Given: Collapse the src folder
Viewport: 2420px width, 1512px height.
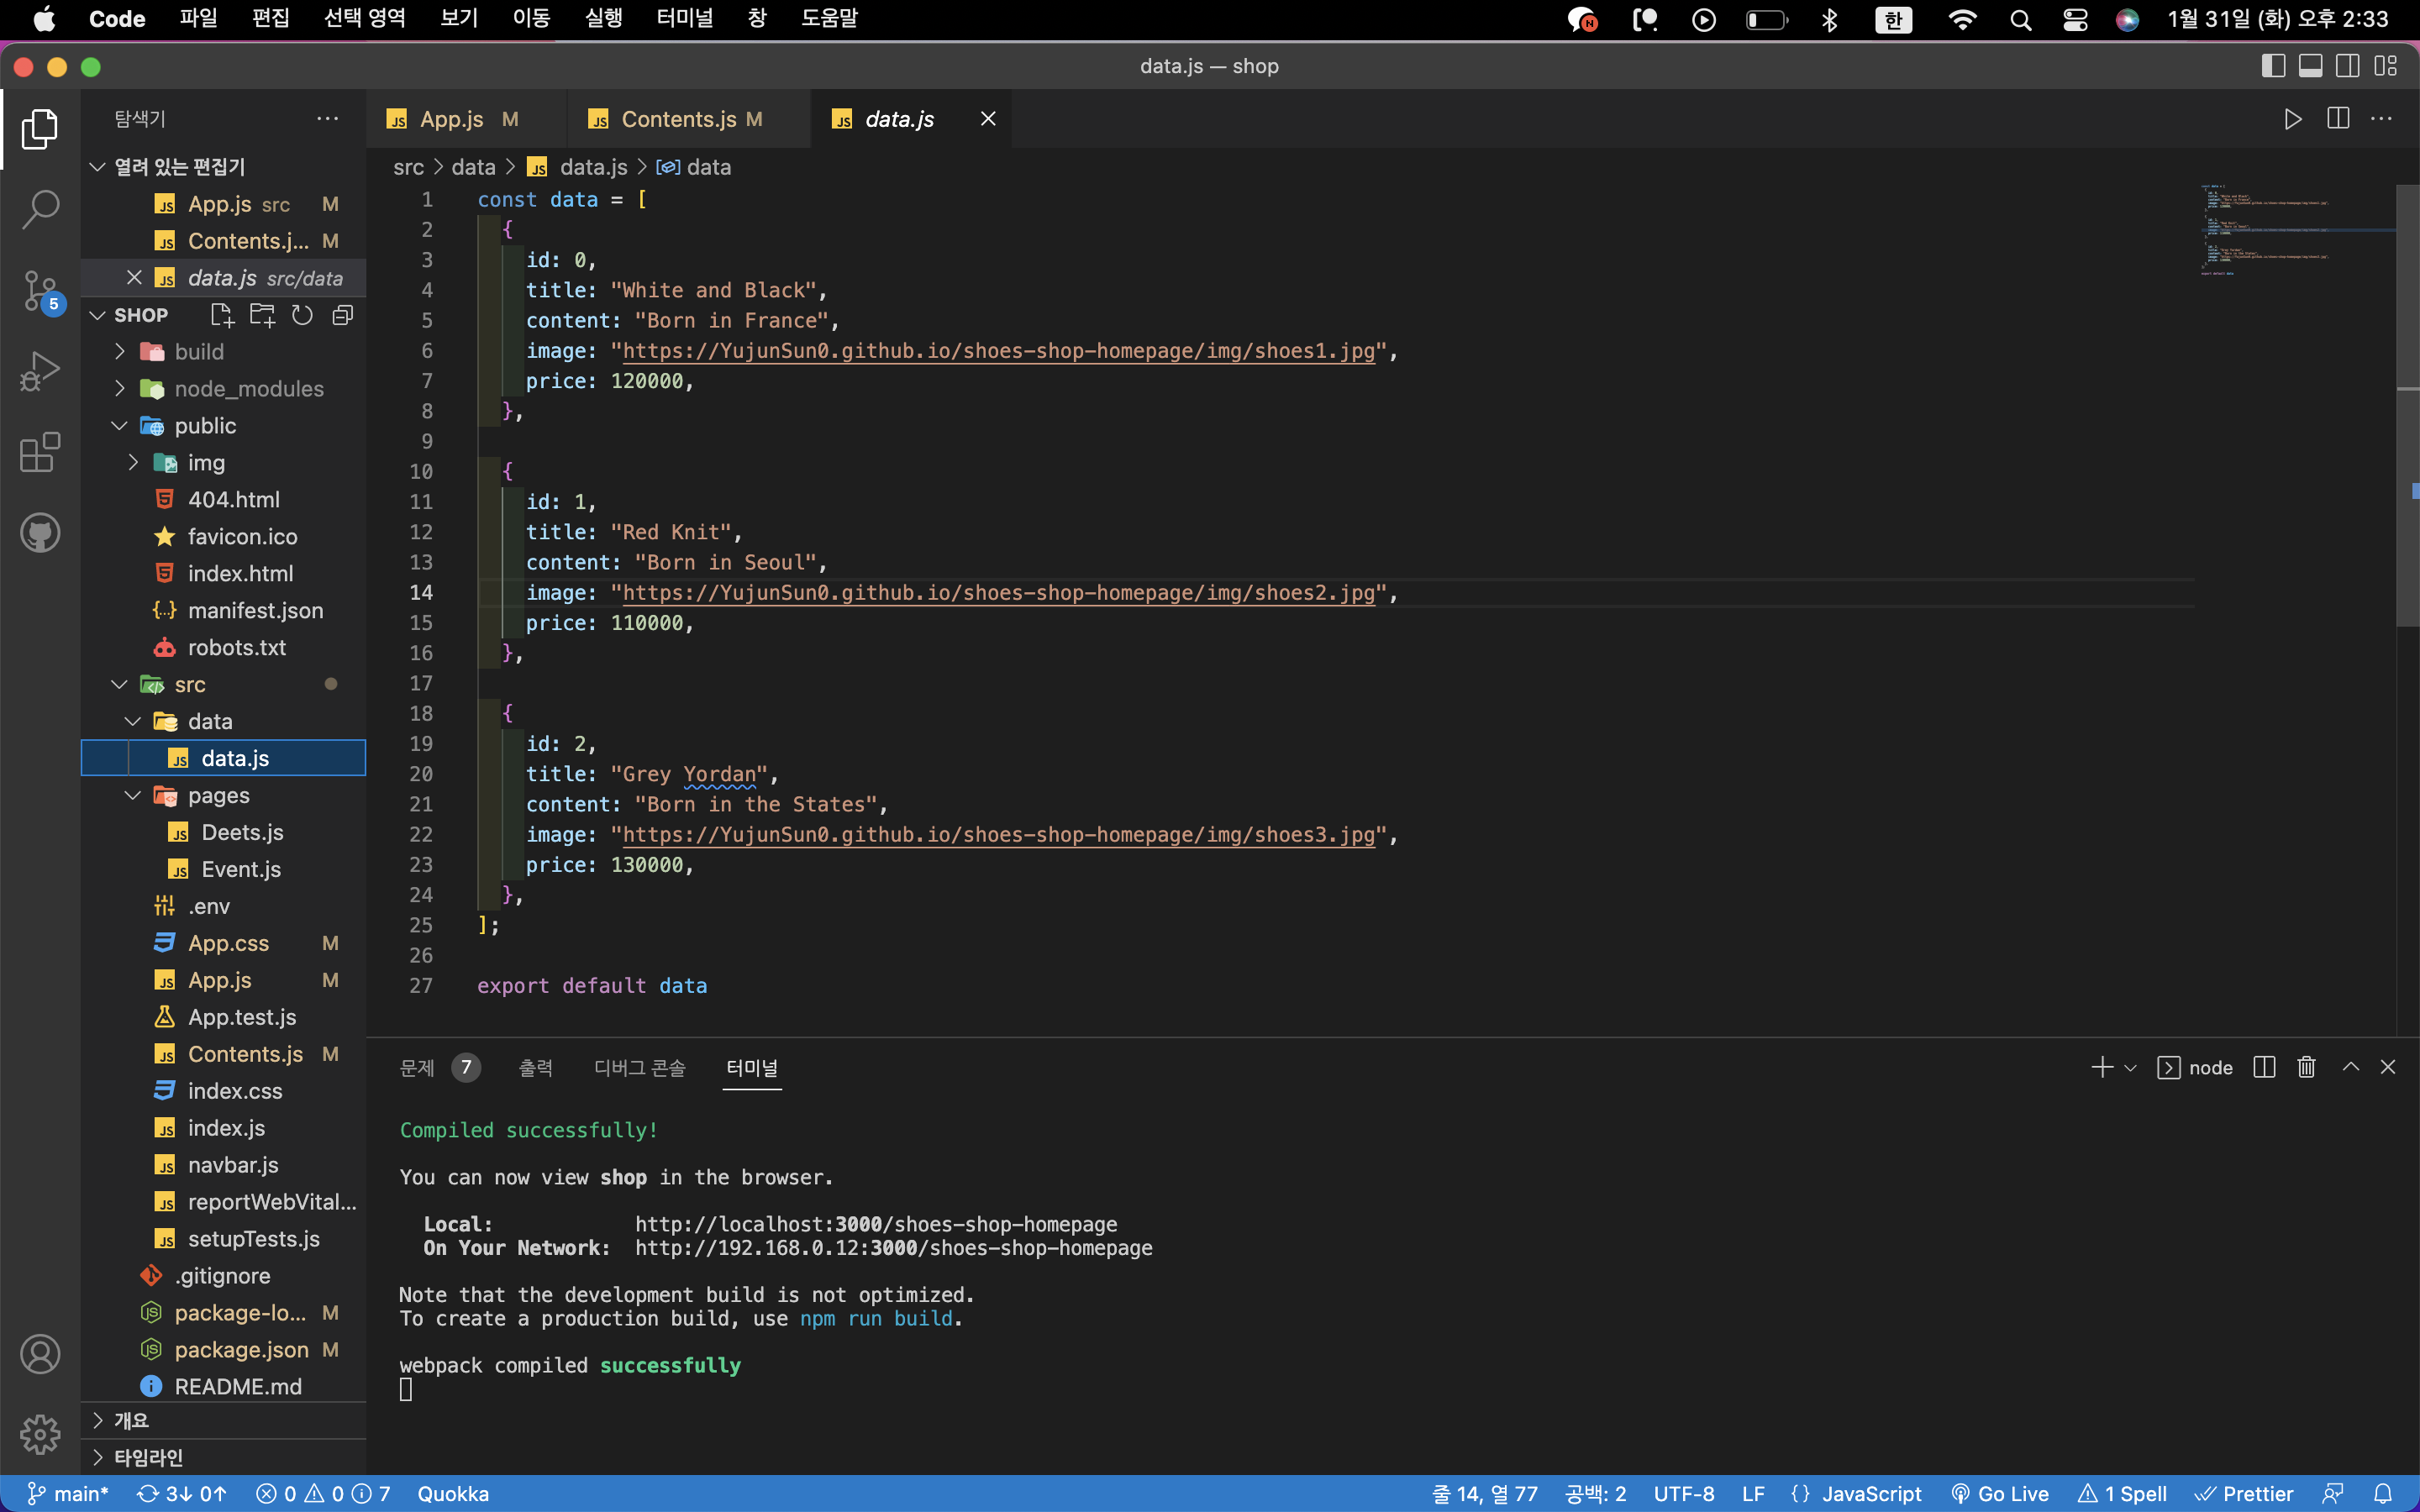Looking at the screenshot, I should [120, 685].
